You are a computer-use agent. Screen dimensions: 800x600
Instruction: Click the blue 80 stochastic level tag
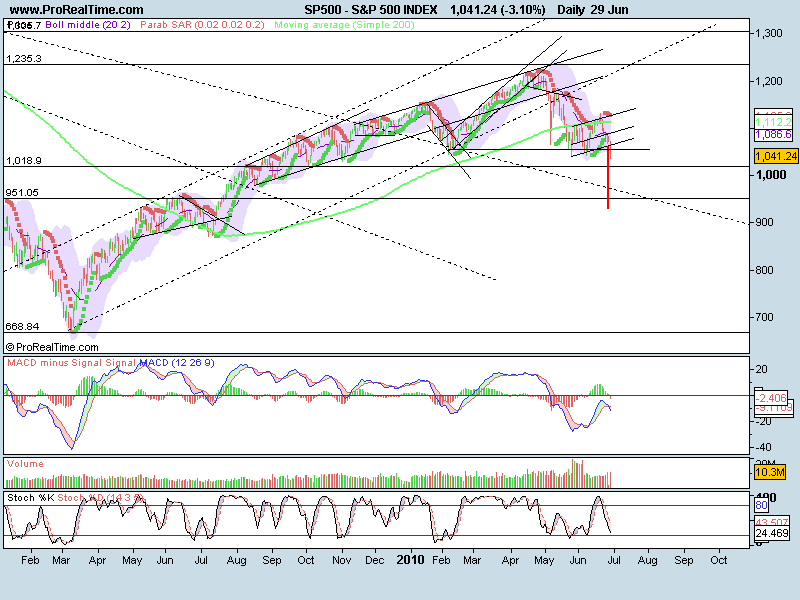click(x=761, y=506)
